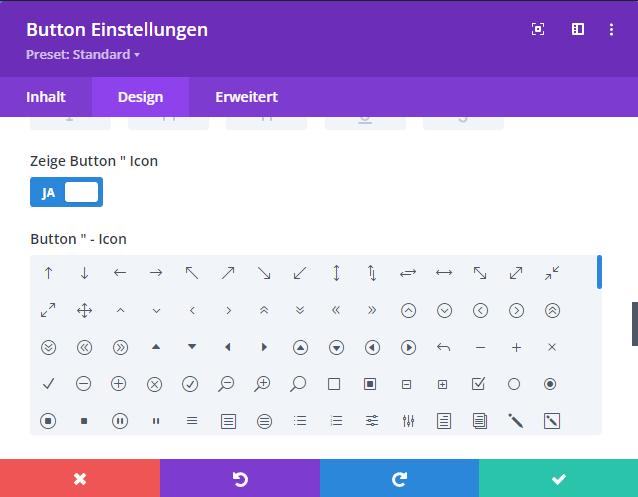Toggle the split column layout view icon
Viewport: 638px width, 497px height.
[x=577, y=30]
